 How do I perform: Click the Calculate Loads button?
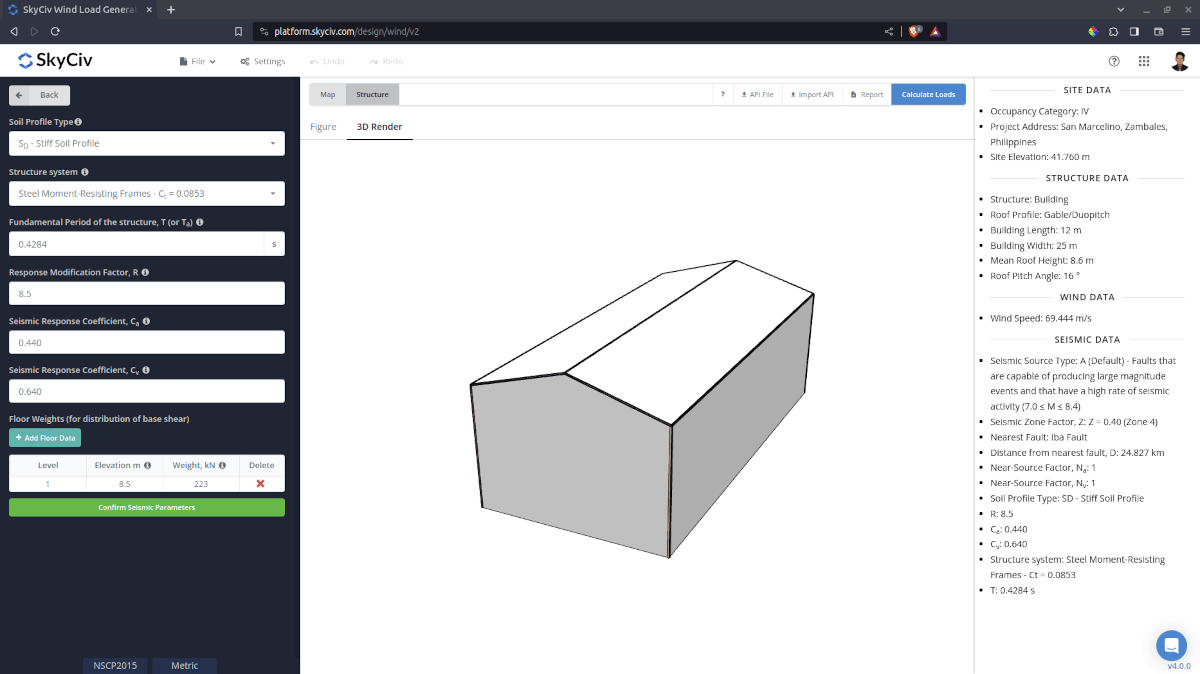928,94
